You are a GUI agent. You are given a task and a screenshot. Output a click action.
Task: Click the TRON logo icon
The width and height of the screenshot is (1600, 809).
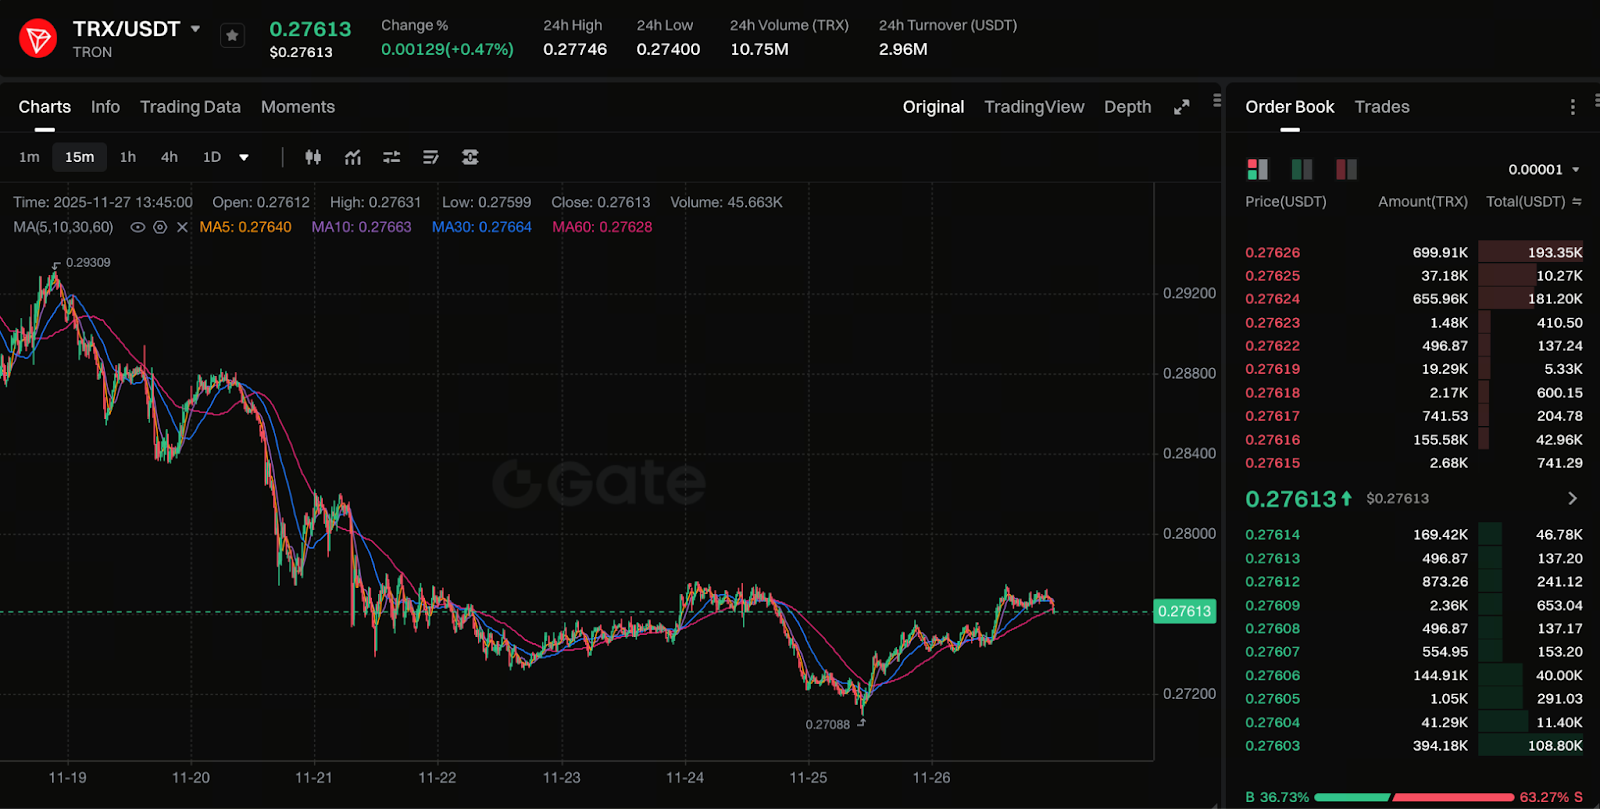click(x=38, y=39)
